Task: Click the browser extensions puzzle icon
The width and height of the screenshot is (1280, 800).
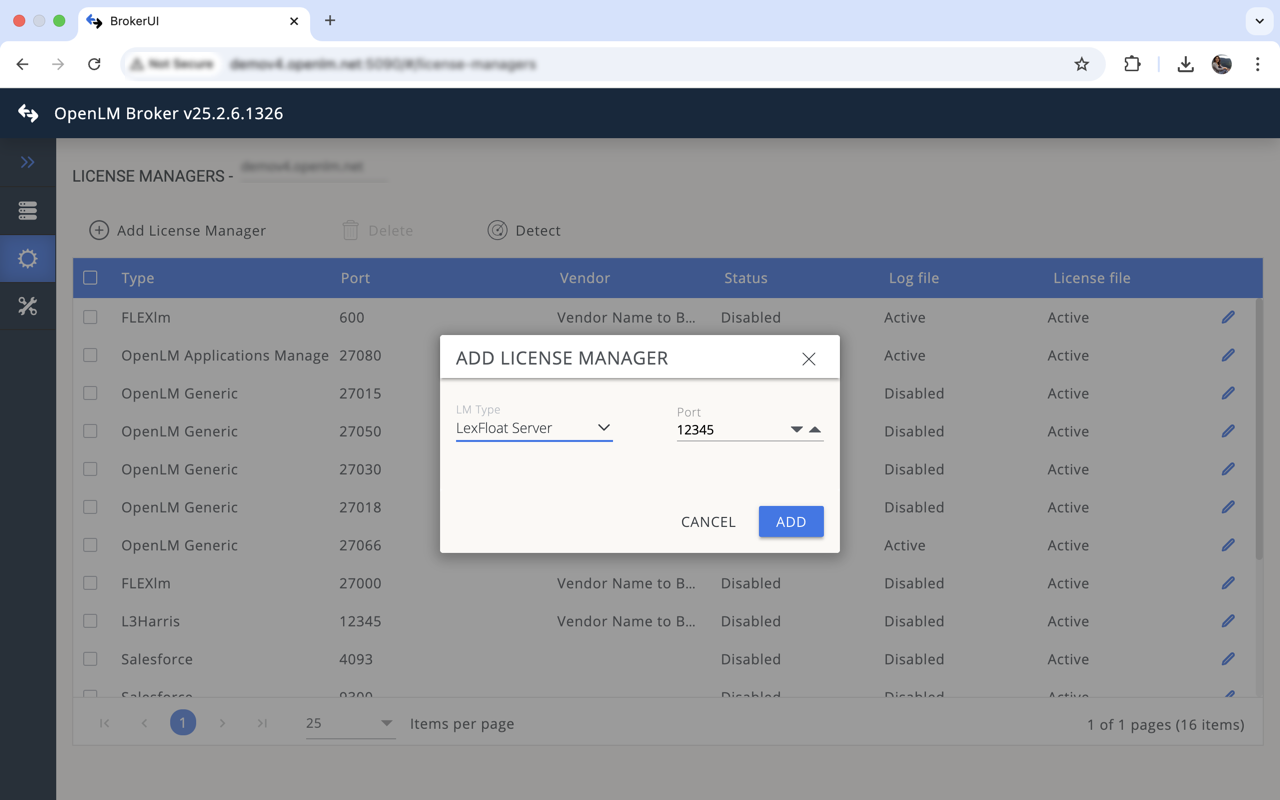Action: 1132,63
